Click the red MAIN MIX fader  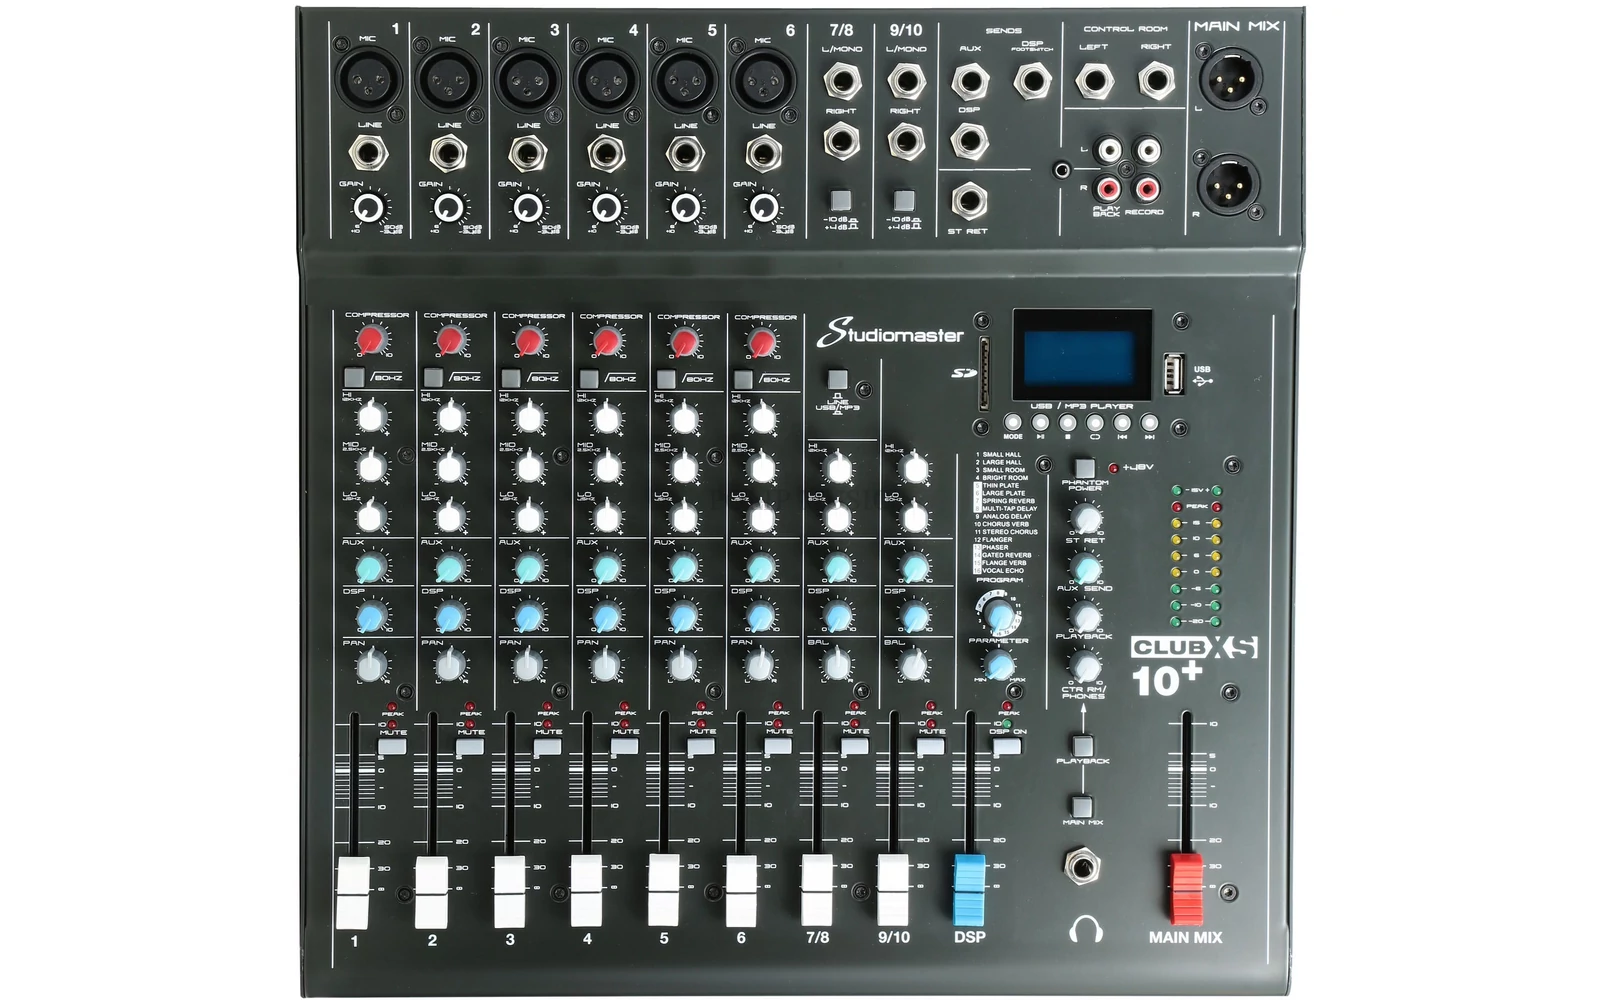point(1186,889)
